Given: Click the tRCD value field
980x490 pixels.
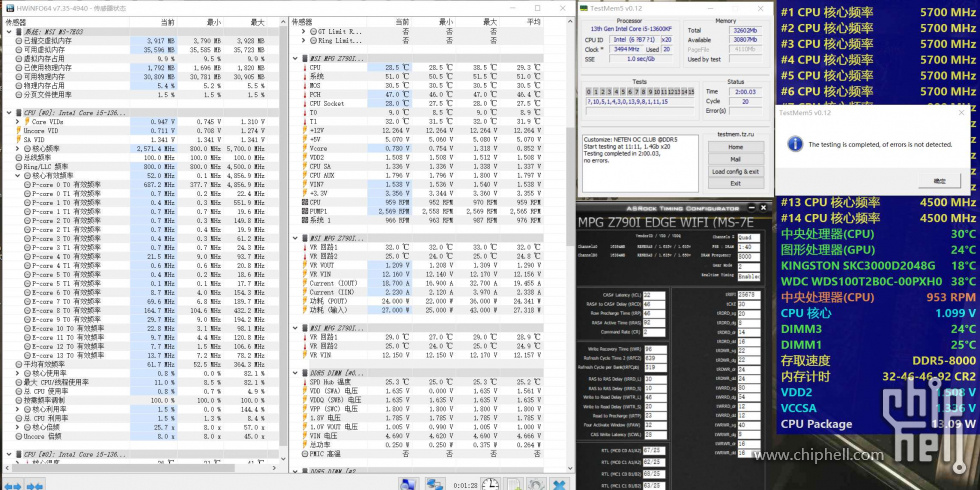Looking at the screenshot, I should tap(654, 304).
